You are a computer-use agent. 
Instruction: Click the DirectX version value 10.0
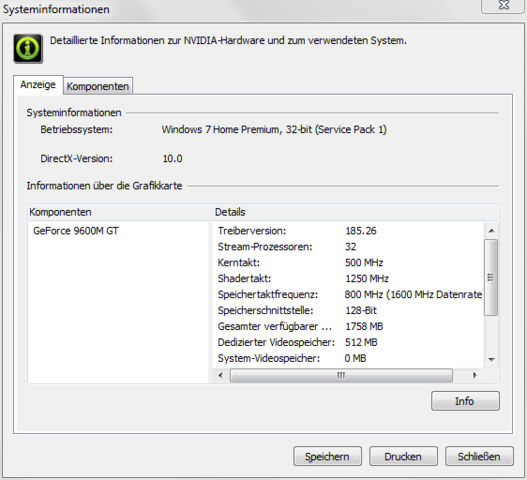(x=172, y=159)
